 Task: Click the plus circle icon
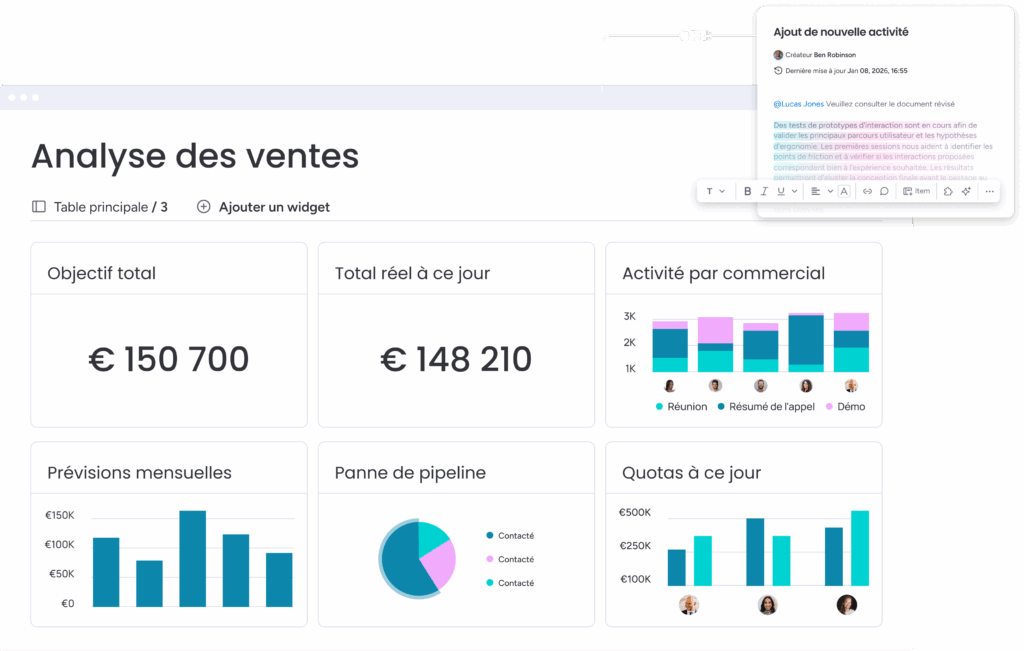[x=204, y=206]
